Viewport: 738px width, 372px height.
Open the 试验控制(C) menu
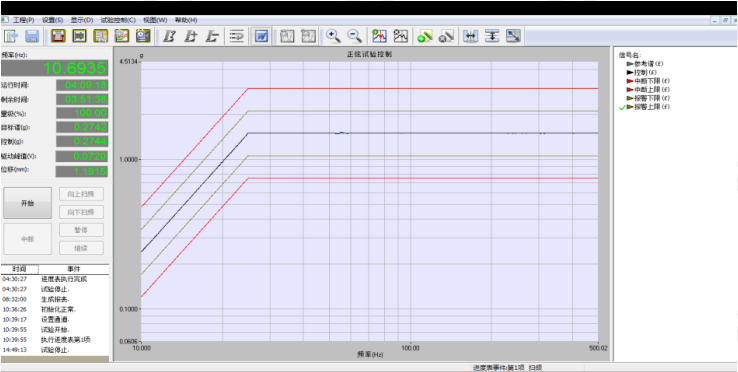point(118,20)
